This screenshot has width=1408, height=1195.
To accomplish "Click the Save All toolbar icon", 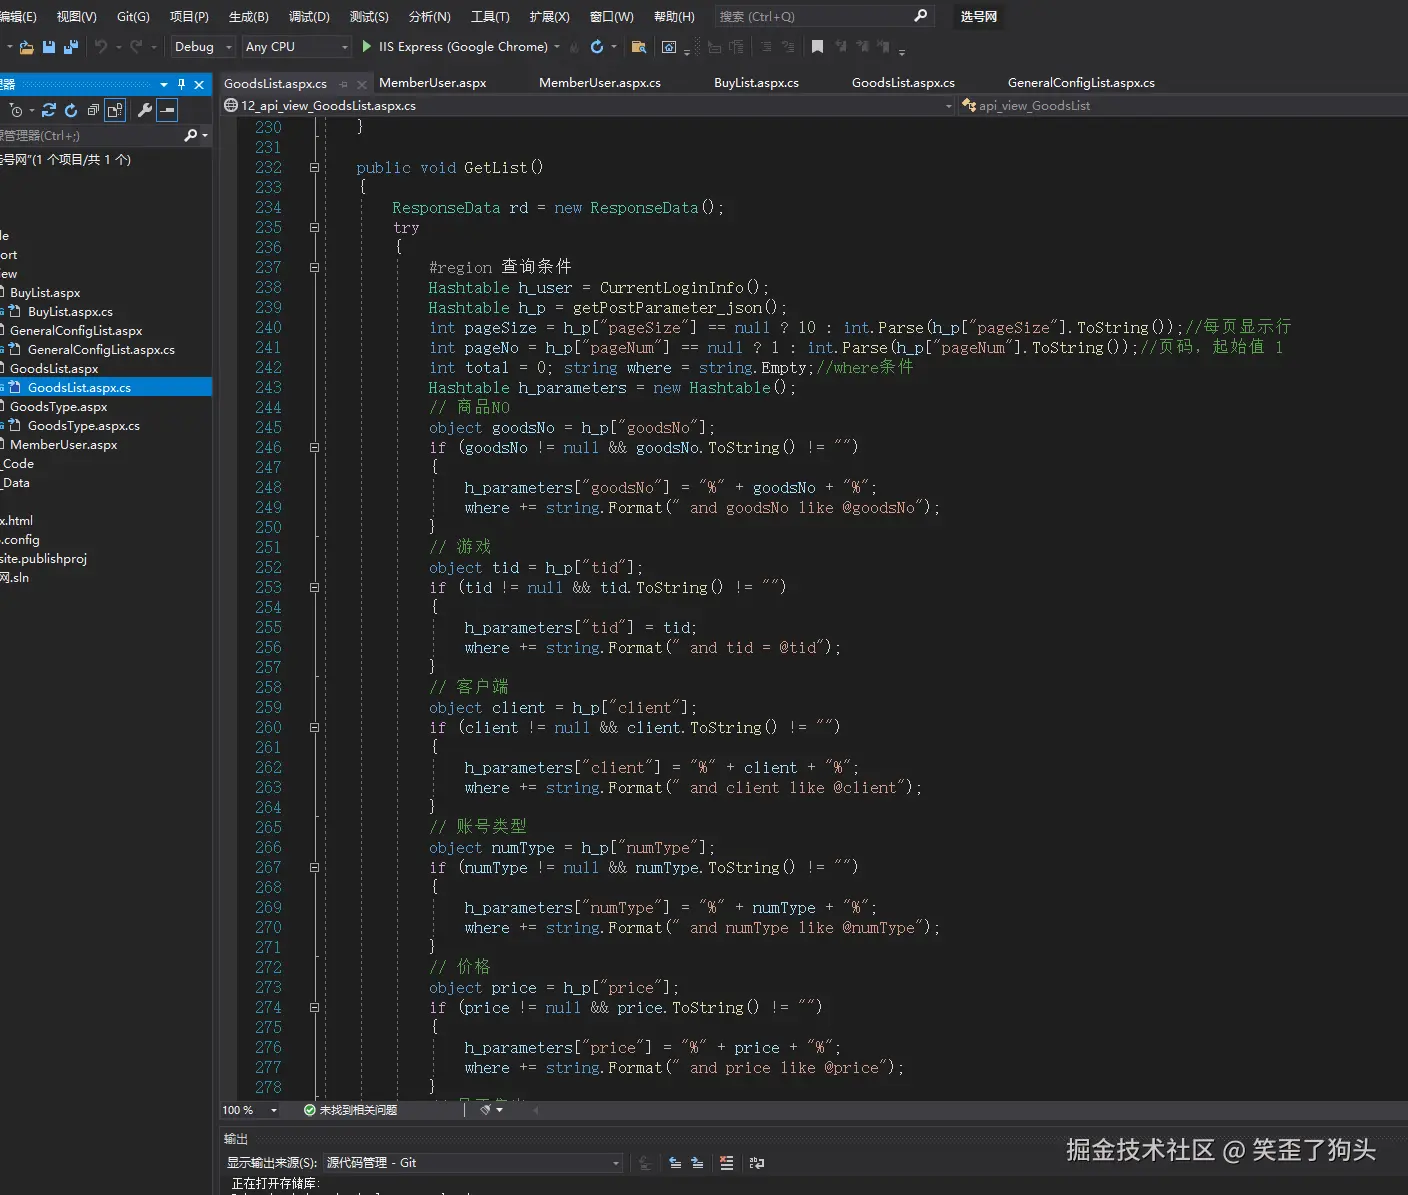I will coord(70,47).
